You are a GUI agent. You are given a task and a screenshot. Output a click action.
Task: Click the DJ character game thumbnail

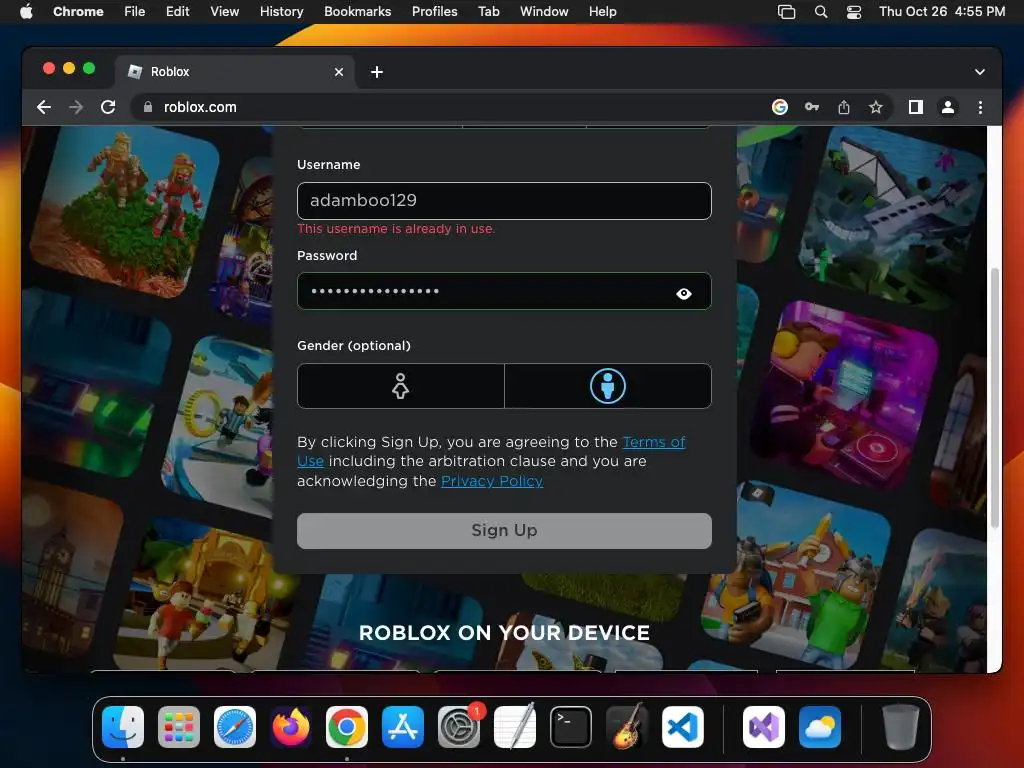click(846, 395)
